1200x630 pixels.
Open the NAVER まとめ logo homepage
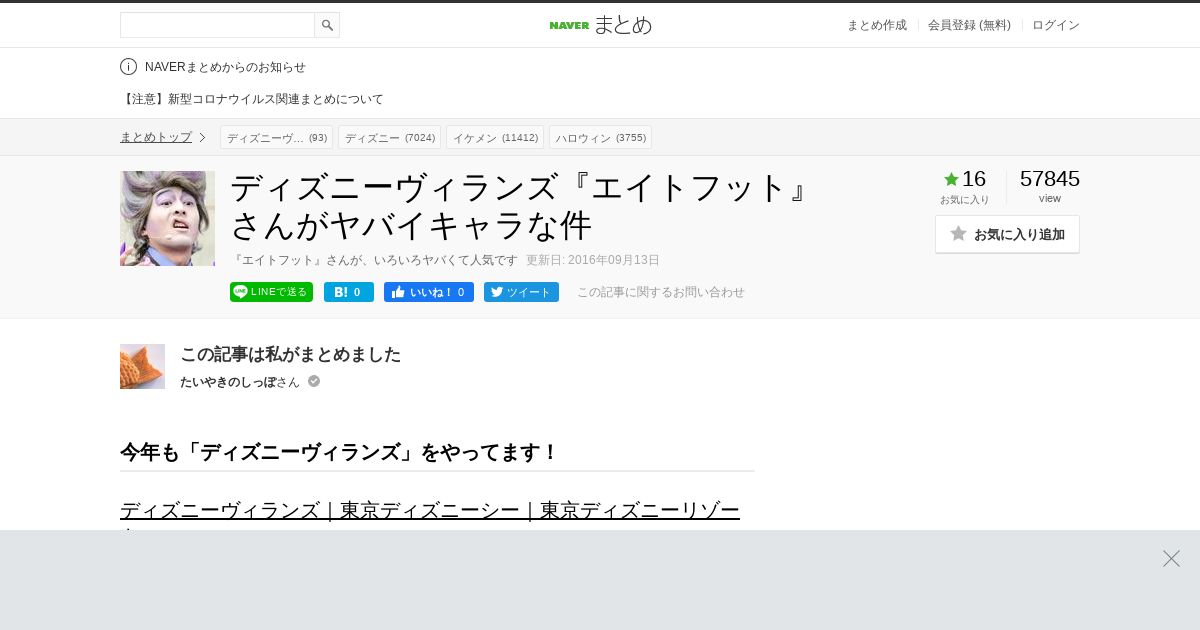600,25
